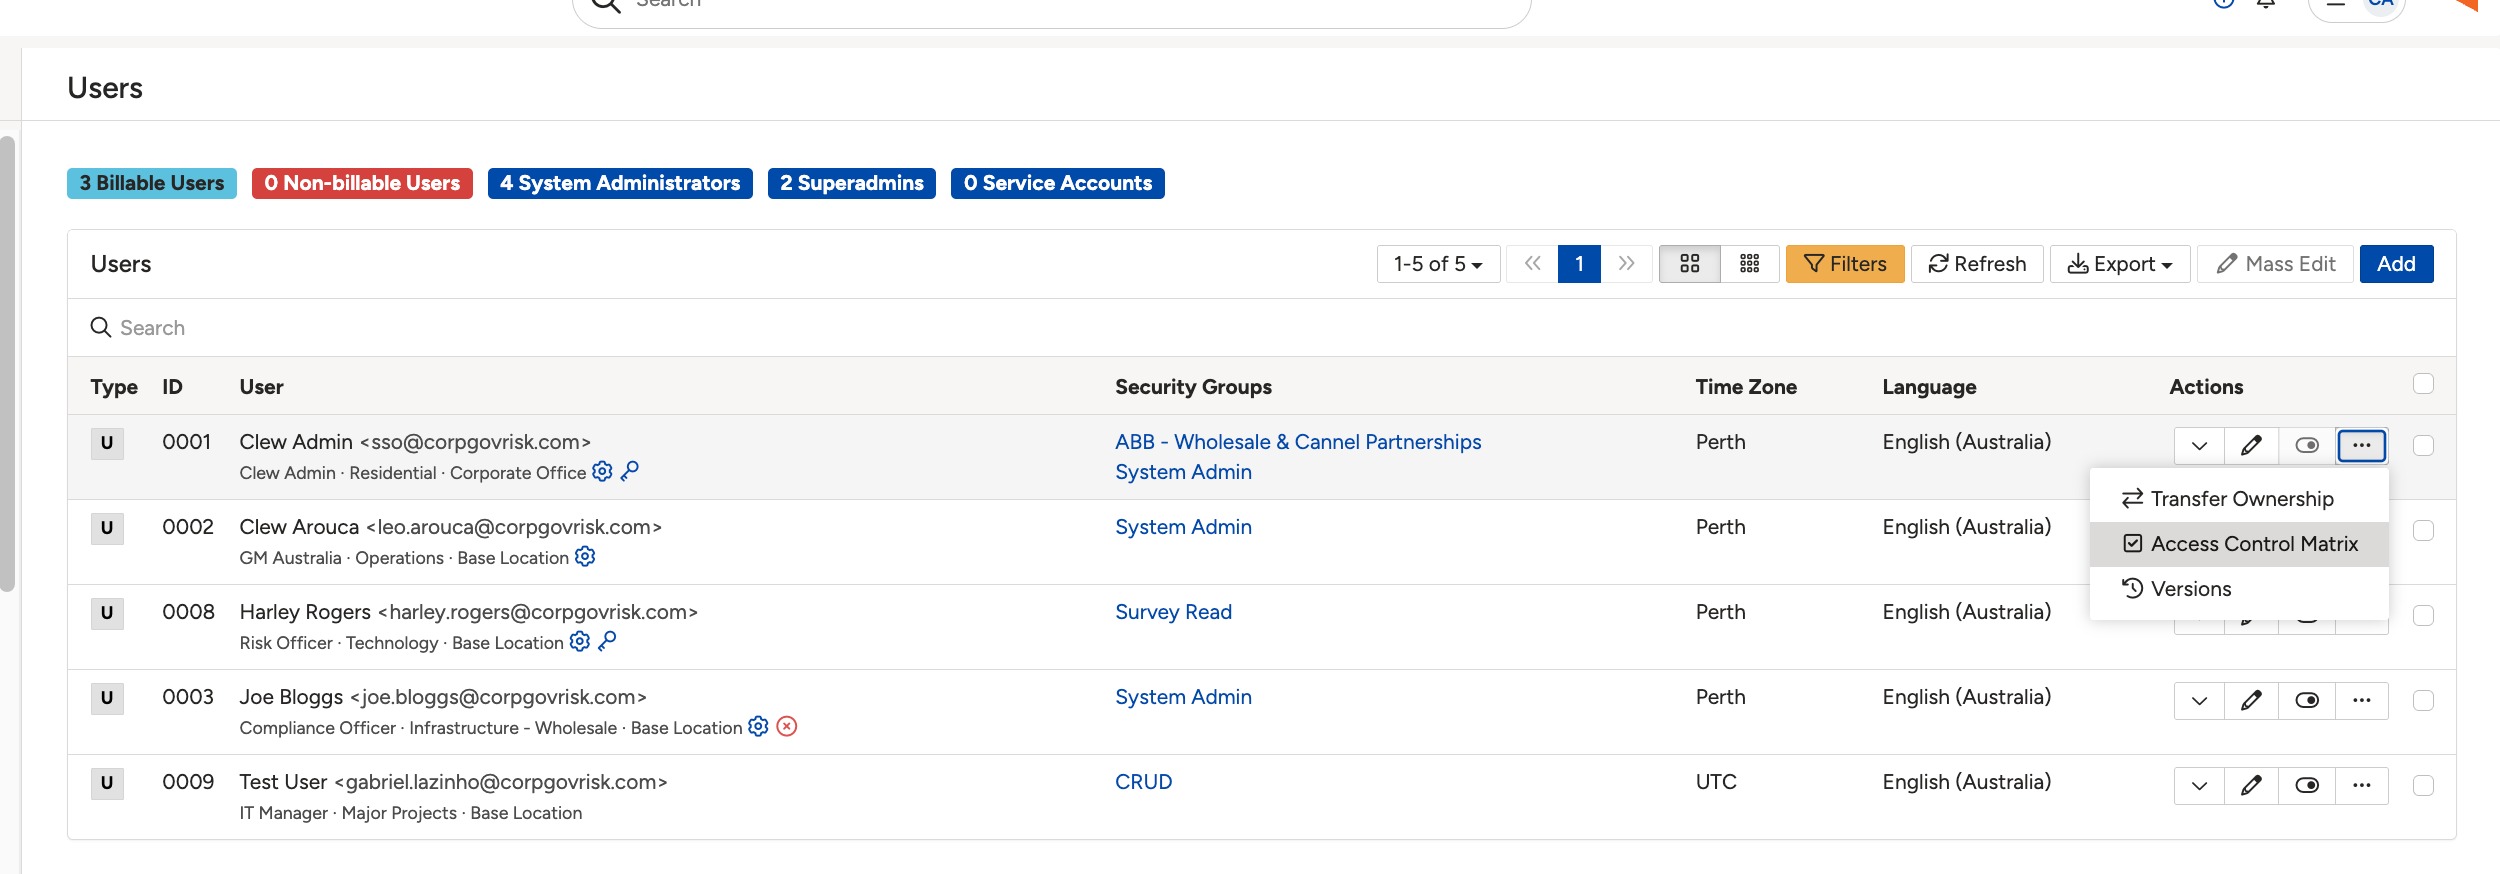Screen dimensions: 2500x874
Task: Open Survey Read security group
Action: pyautogui.click(x=1173, y=612)
